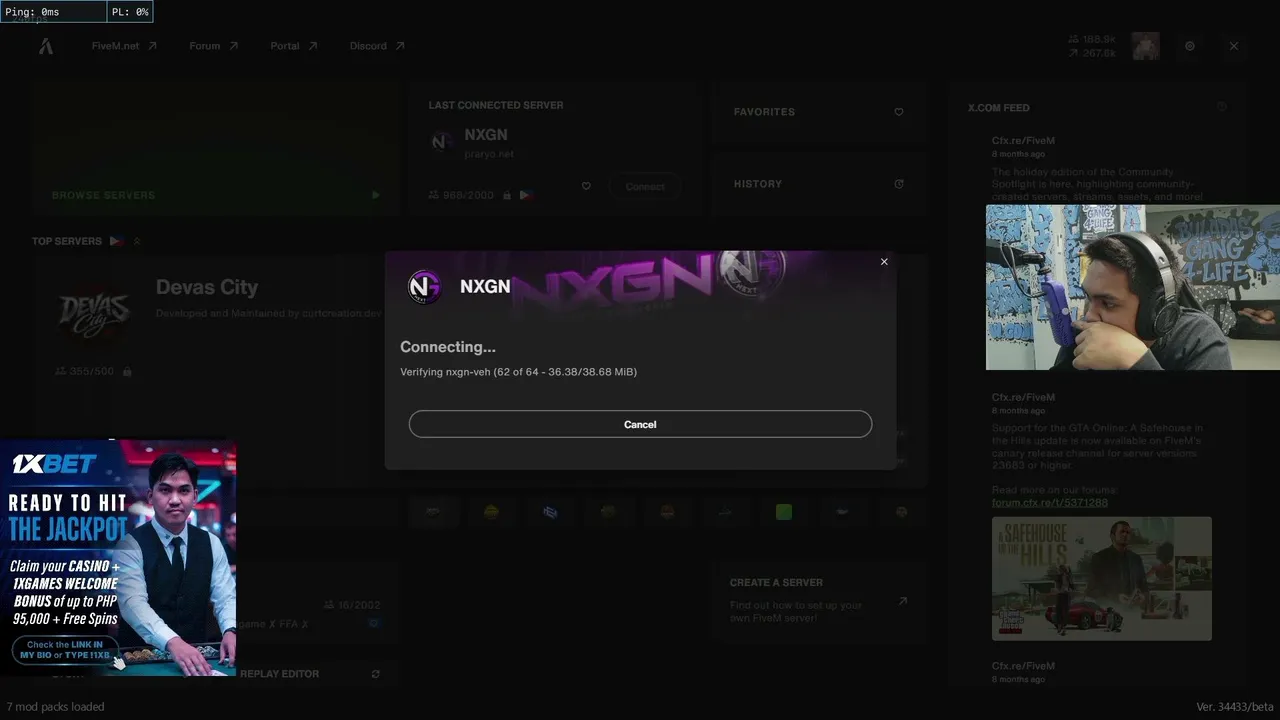Image resolution: width=1280 pixels, height=720 pixels.
Task: Click the X.COM FEED heading
Action: [x=999, y=107]
